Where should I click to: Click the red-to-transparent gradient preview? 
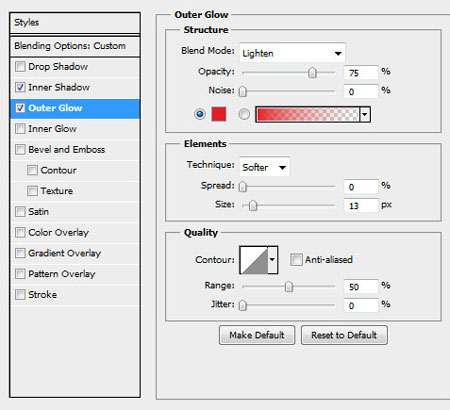[x=308, y=114]
